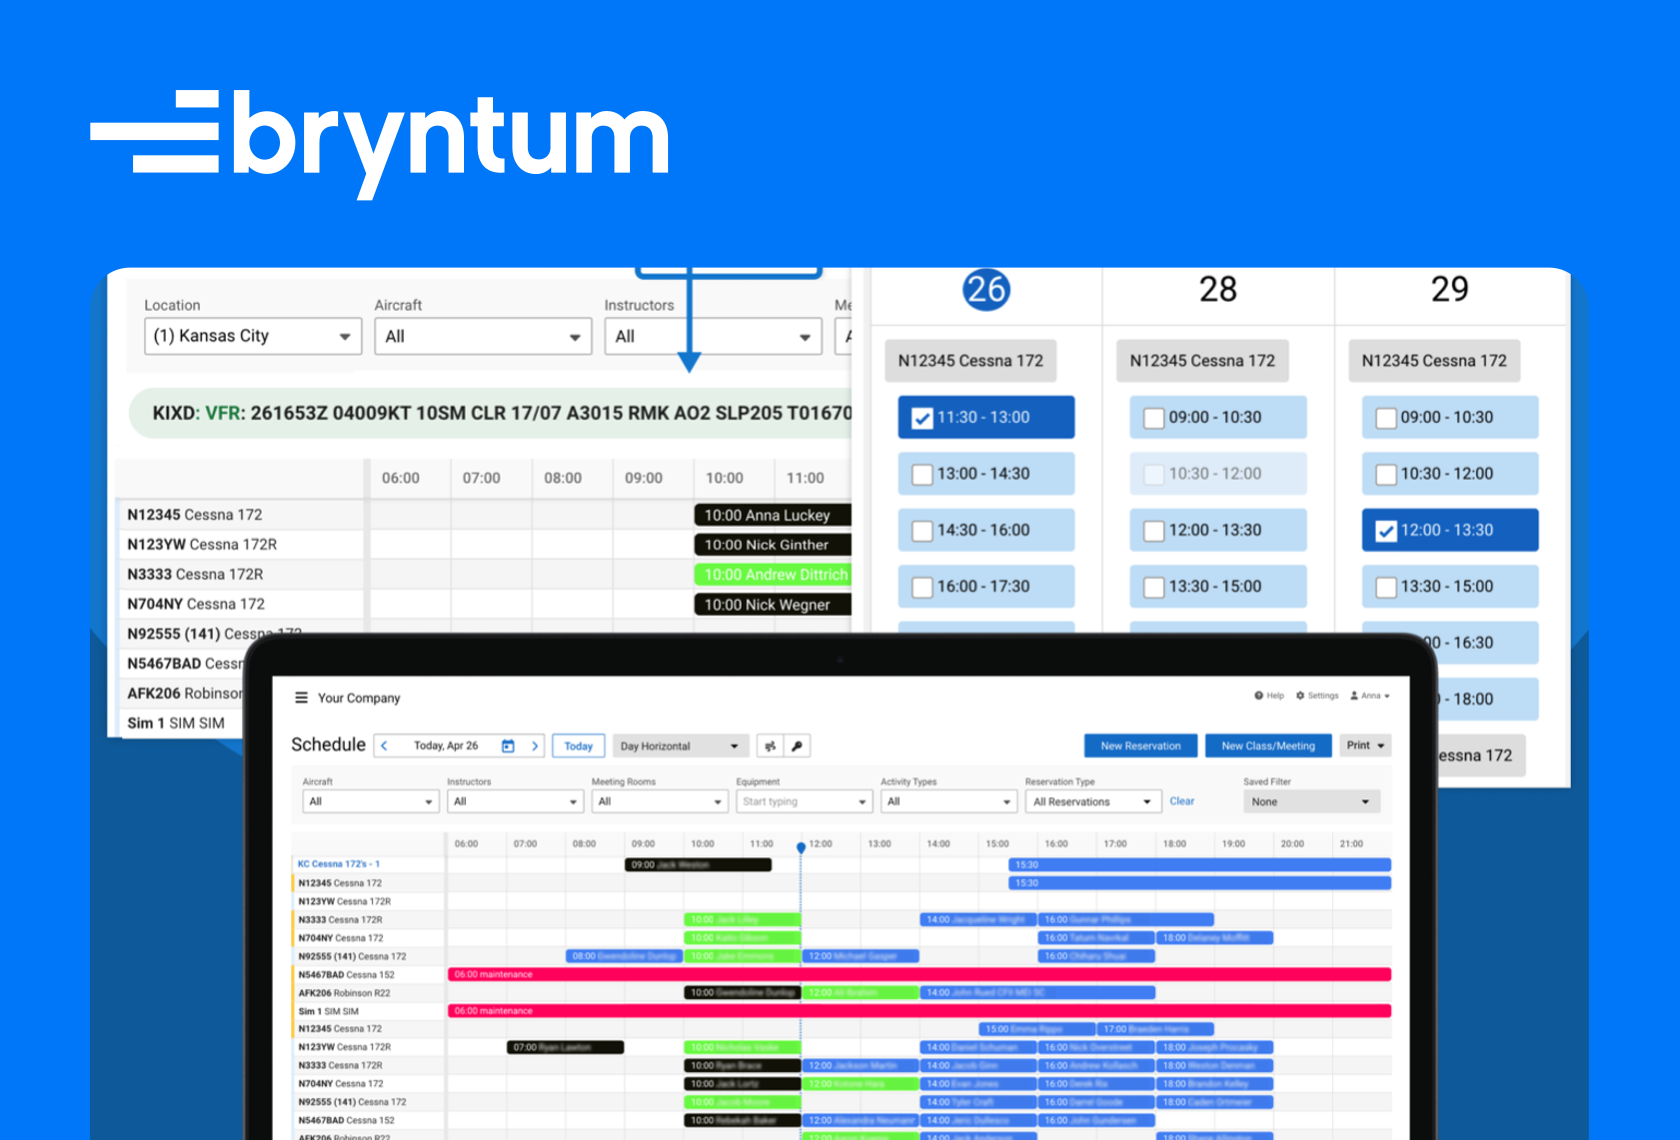Viewport: 1680px width, 1140px height.
Task: Click the key icon button in Schedule toolbar
Action: [x=797, y=746]
